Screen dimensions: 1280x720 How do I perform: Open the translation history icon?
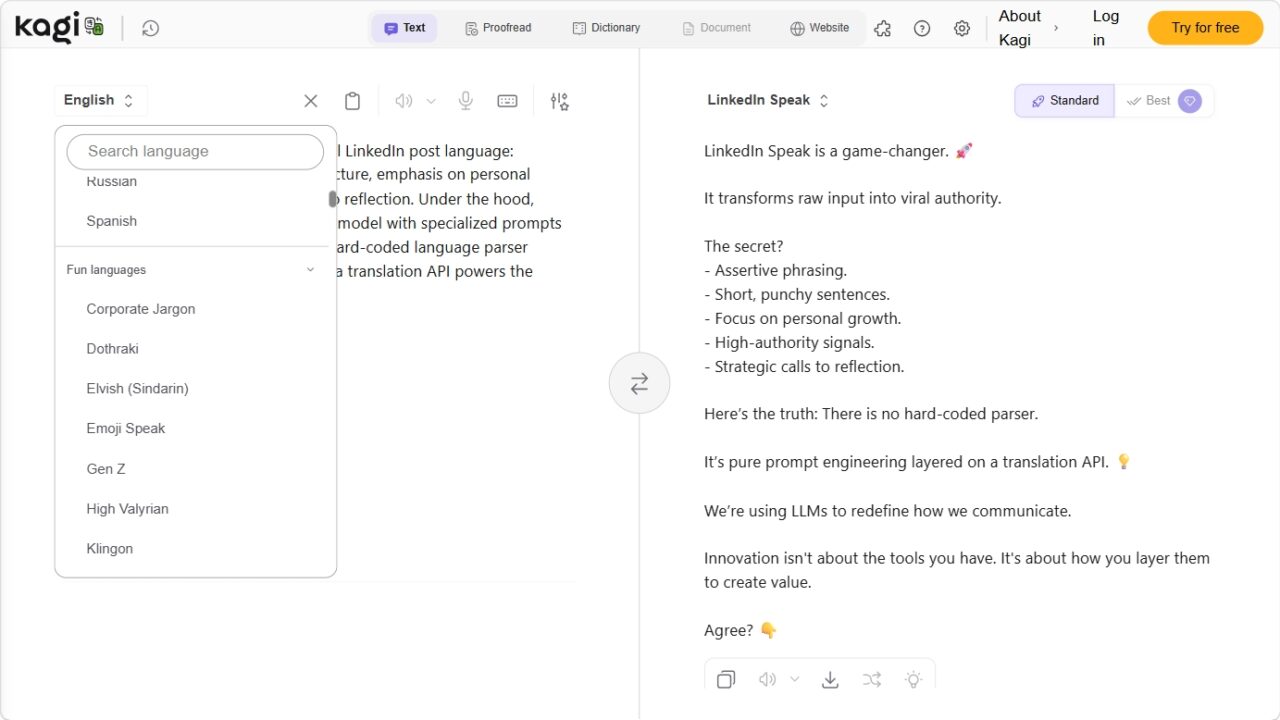tap(150, 28)
